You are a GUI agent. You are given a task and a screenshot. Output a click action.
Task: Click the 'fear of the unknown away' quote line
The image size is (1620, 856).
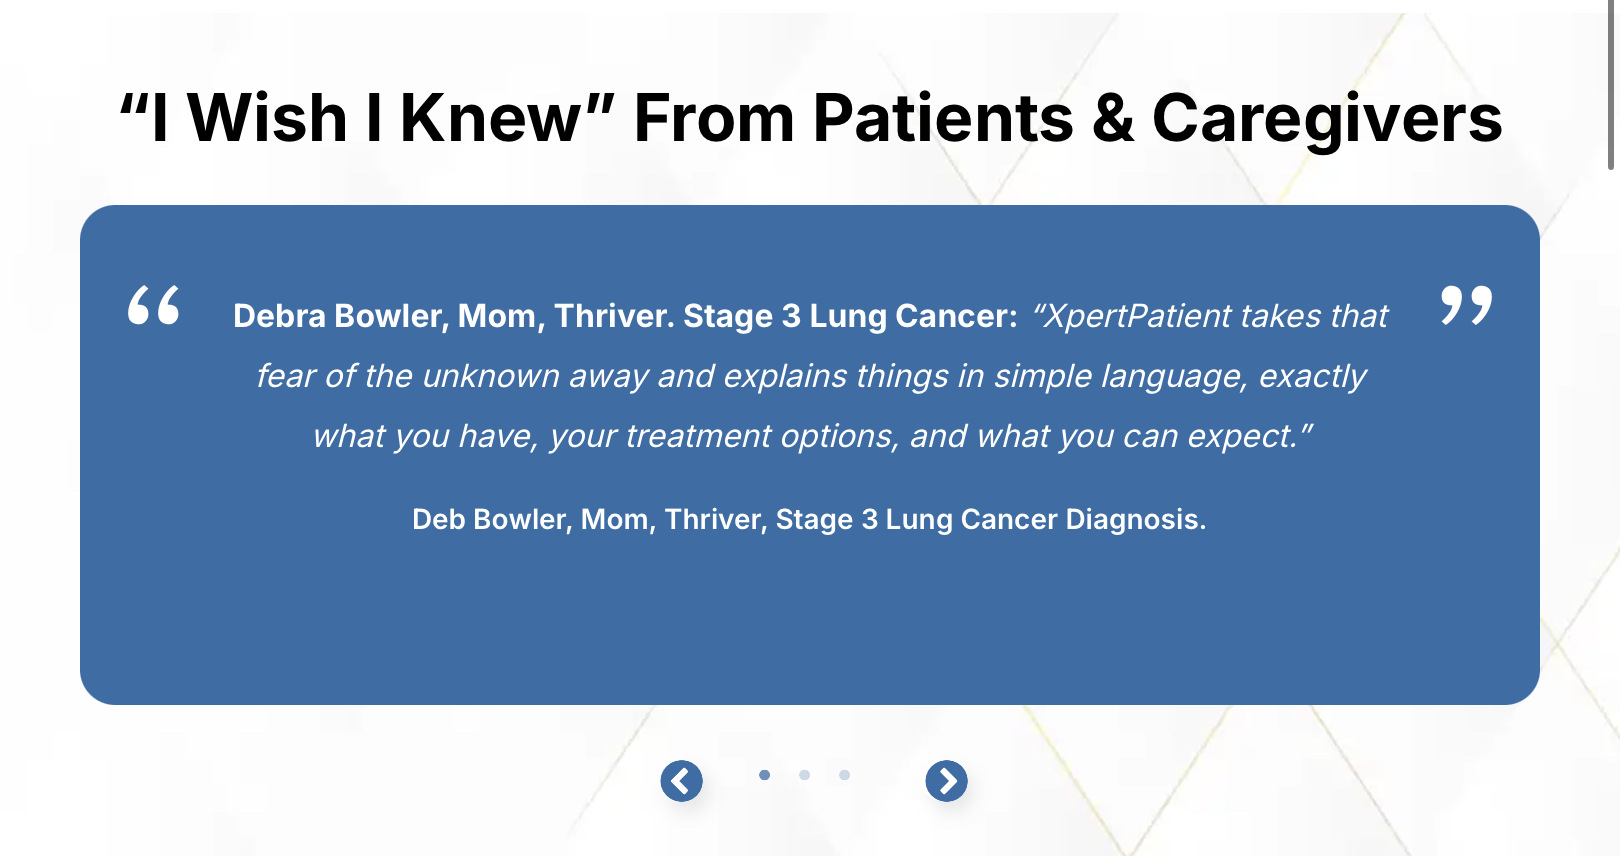click(x=810, y=376)
